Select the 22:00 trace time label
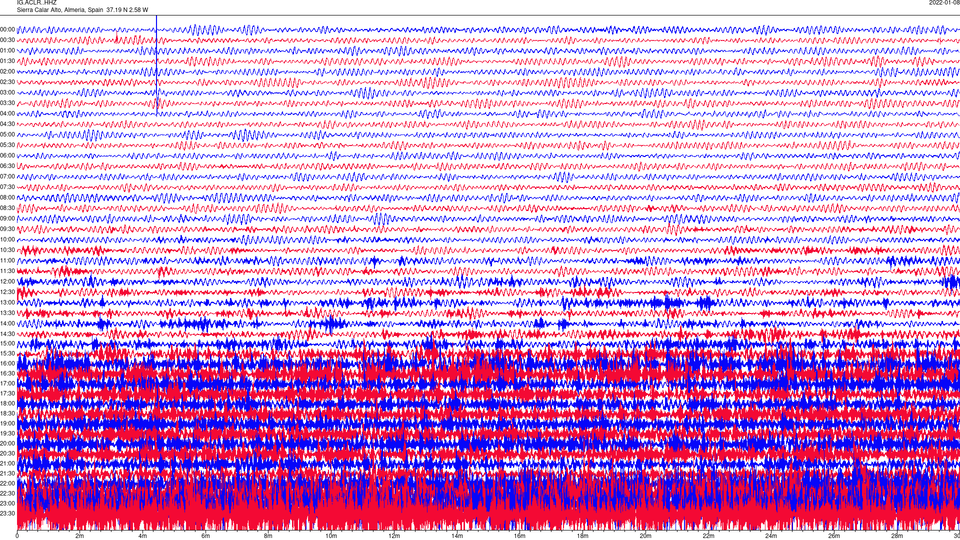Viewport: 960px width, 540px height. tap(7, 484)
